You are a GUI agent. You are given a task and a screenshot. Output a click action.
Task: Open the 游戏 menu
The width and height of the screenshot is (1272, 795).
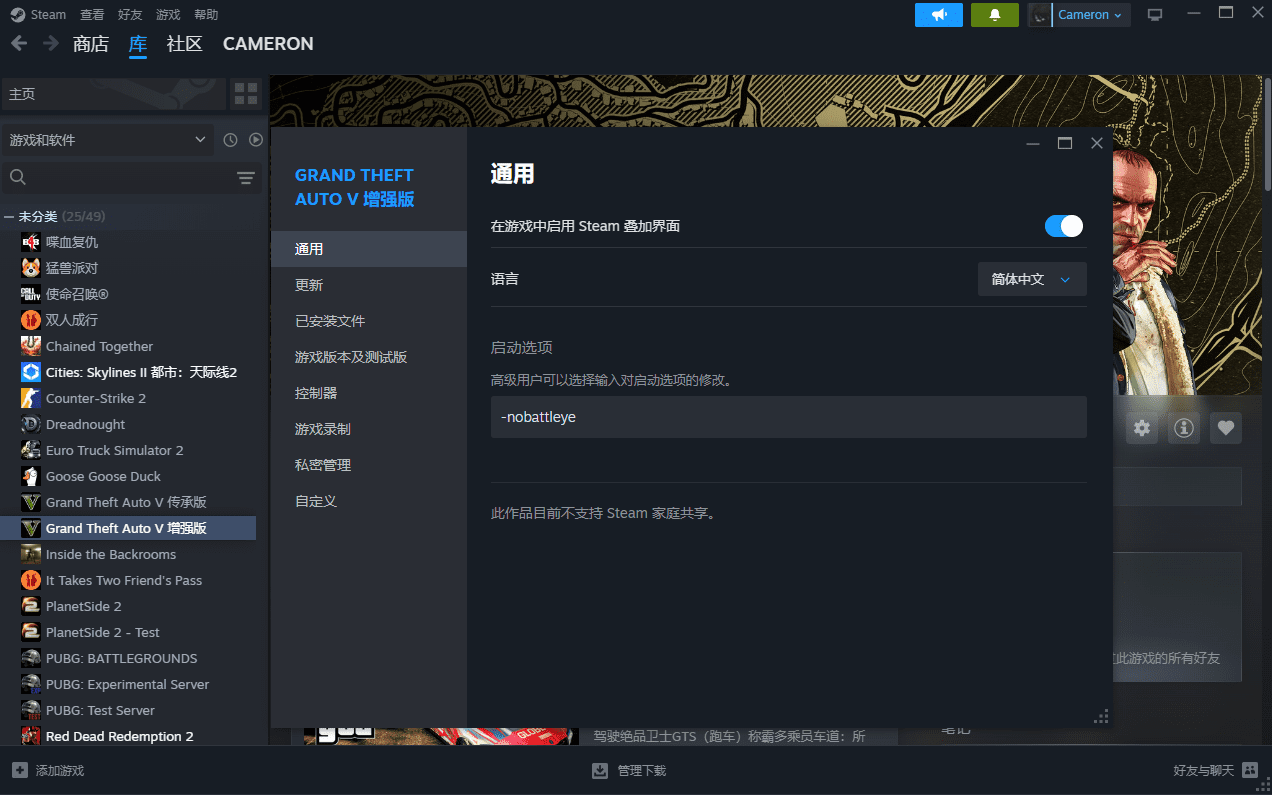(x=168, y=15)
